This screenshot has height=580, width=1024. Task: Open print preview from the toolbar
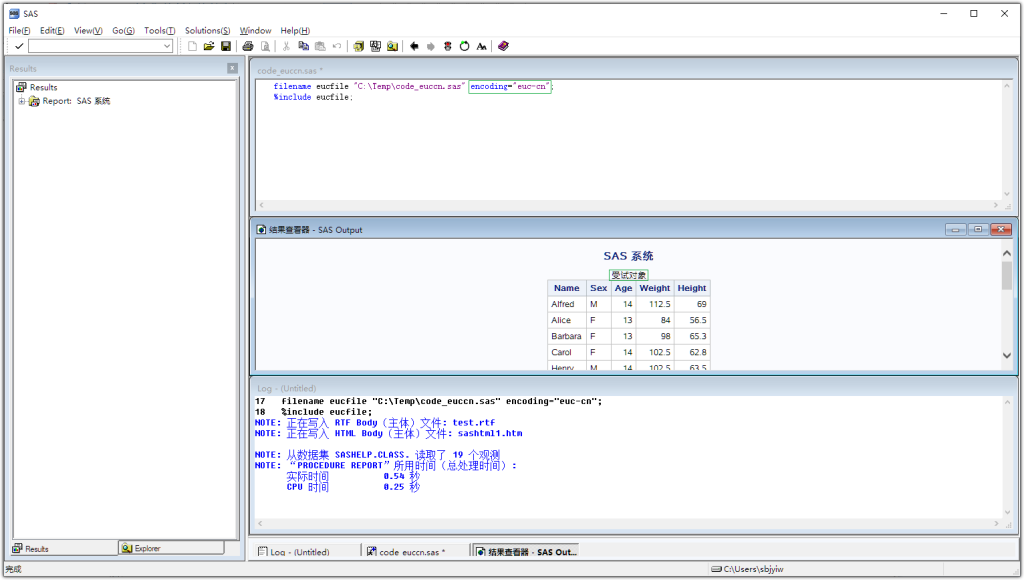click(x=265, y=45)
